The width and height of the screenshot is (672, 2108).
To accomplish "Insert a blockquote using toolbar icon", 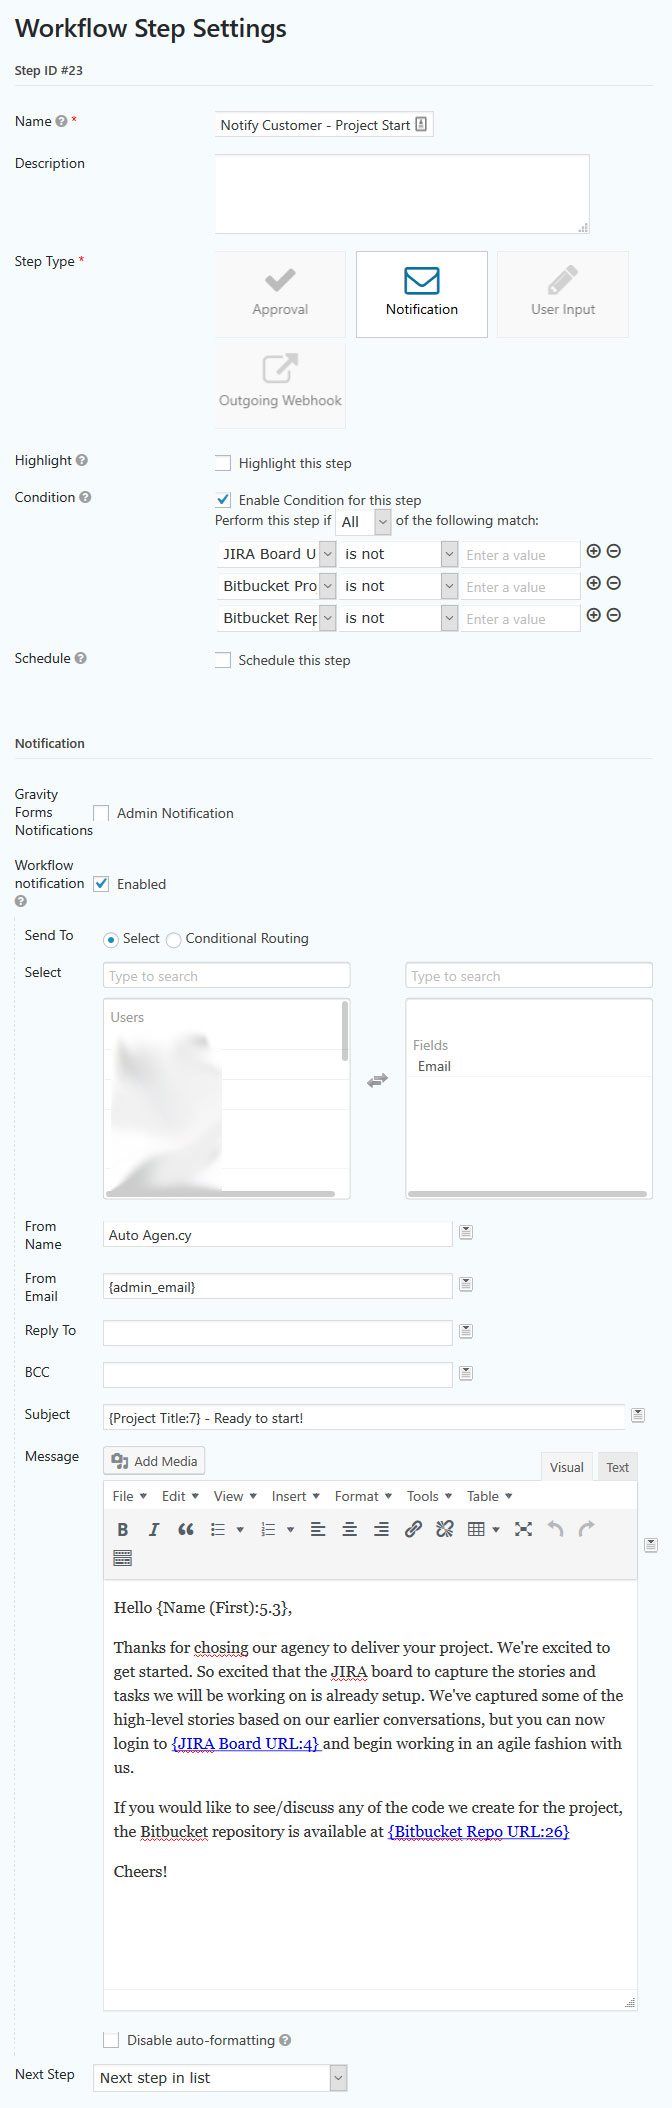I will click(186, 1529).
